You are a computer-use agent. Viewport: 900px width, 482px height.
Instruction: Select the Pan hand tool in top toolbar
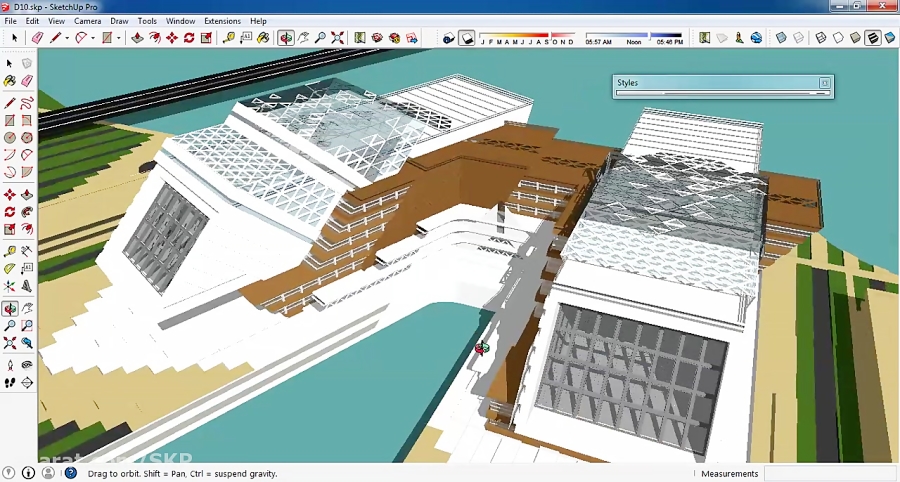[x=303, y=38]
